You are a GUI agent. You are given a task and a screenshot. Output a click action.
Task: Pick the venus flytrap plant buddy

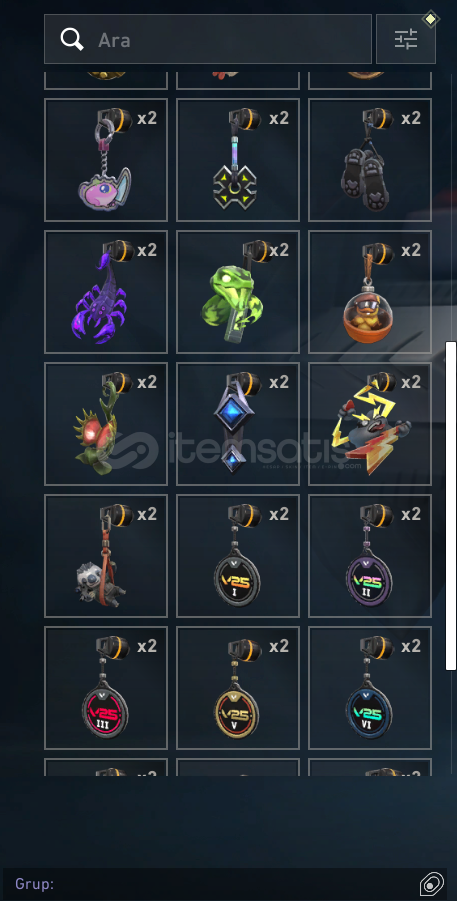pos(106,424)
